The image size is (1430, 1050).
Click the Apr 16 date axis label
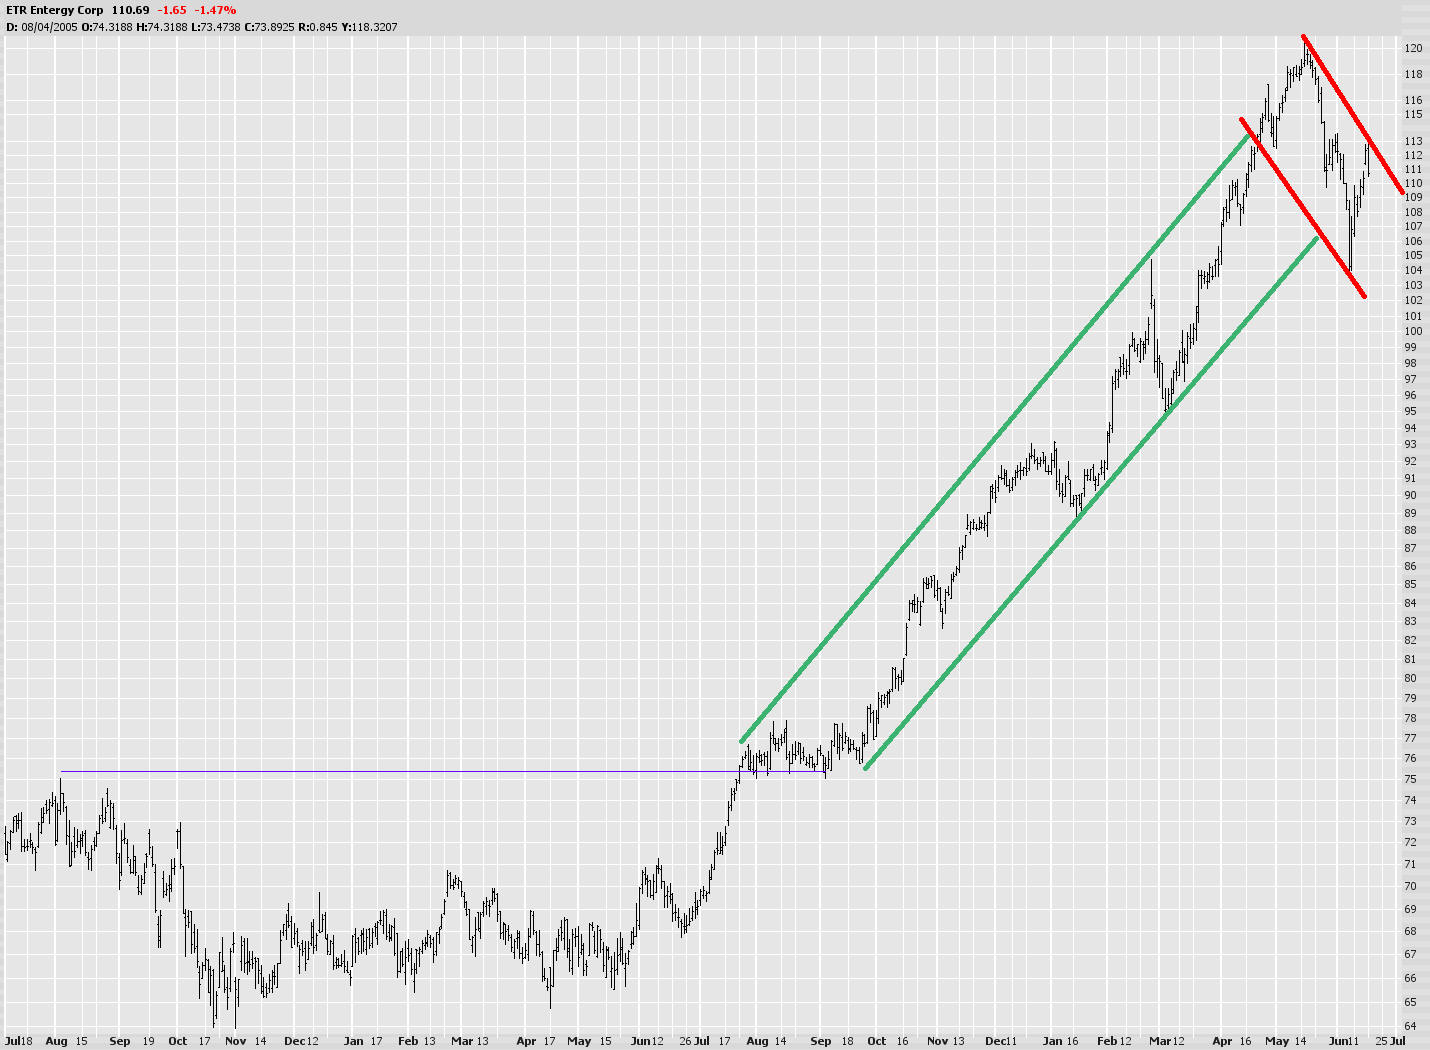pyautogui.click(x=1232, y=1041)
